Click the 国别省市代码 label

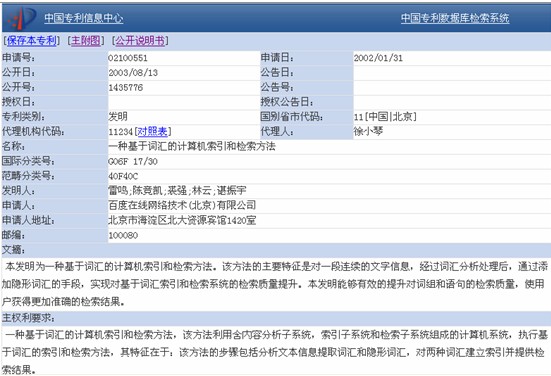(x=292, y=117)
